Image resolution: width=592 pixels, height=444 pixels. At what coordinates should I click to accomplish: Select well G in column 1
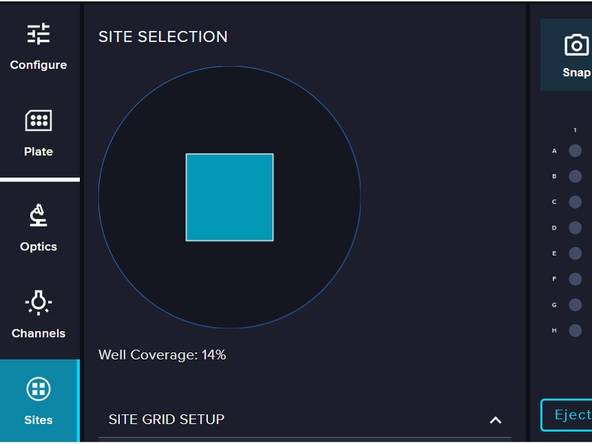pyautogui.click(x=575, y=305)
